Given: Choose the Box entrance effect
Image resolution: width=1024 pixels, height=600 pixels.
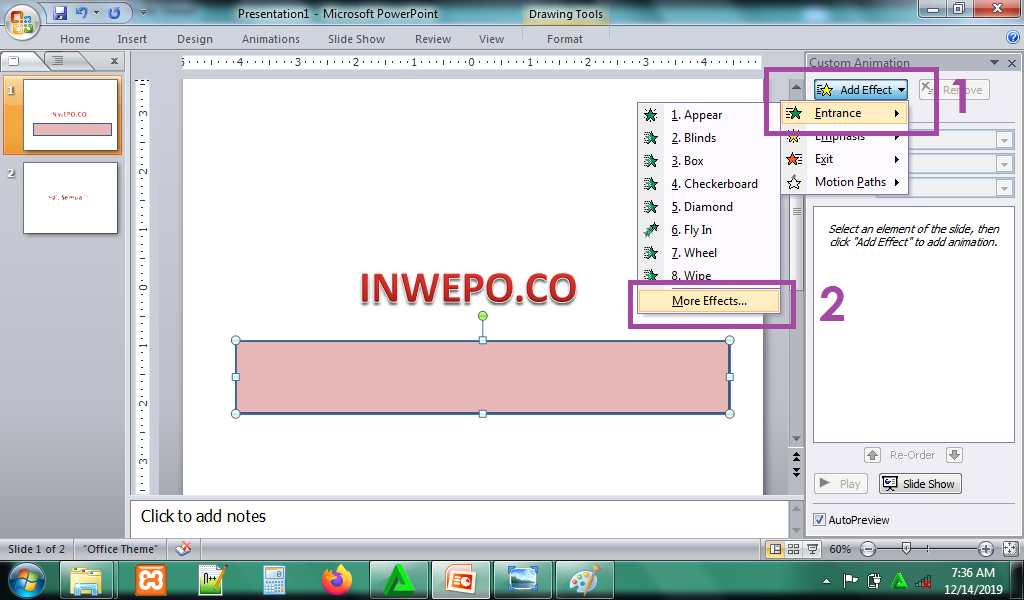Looking at the screenshot, I should pyautogui.click(x=709, y=161).
